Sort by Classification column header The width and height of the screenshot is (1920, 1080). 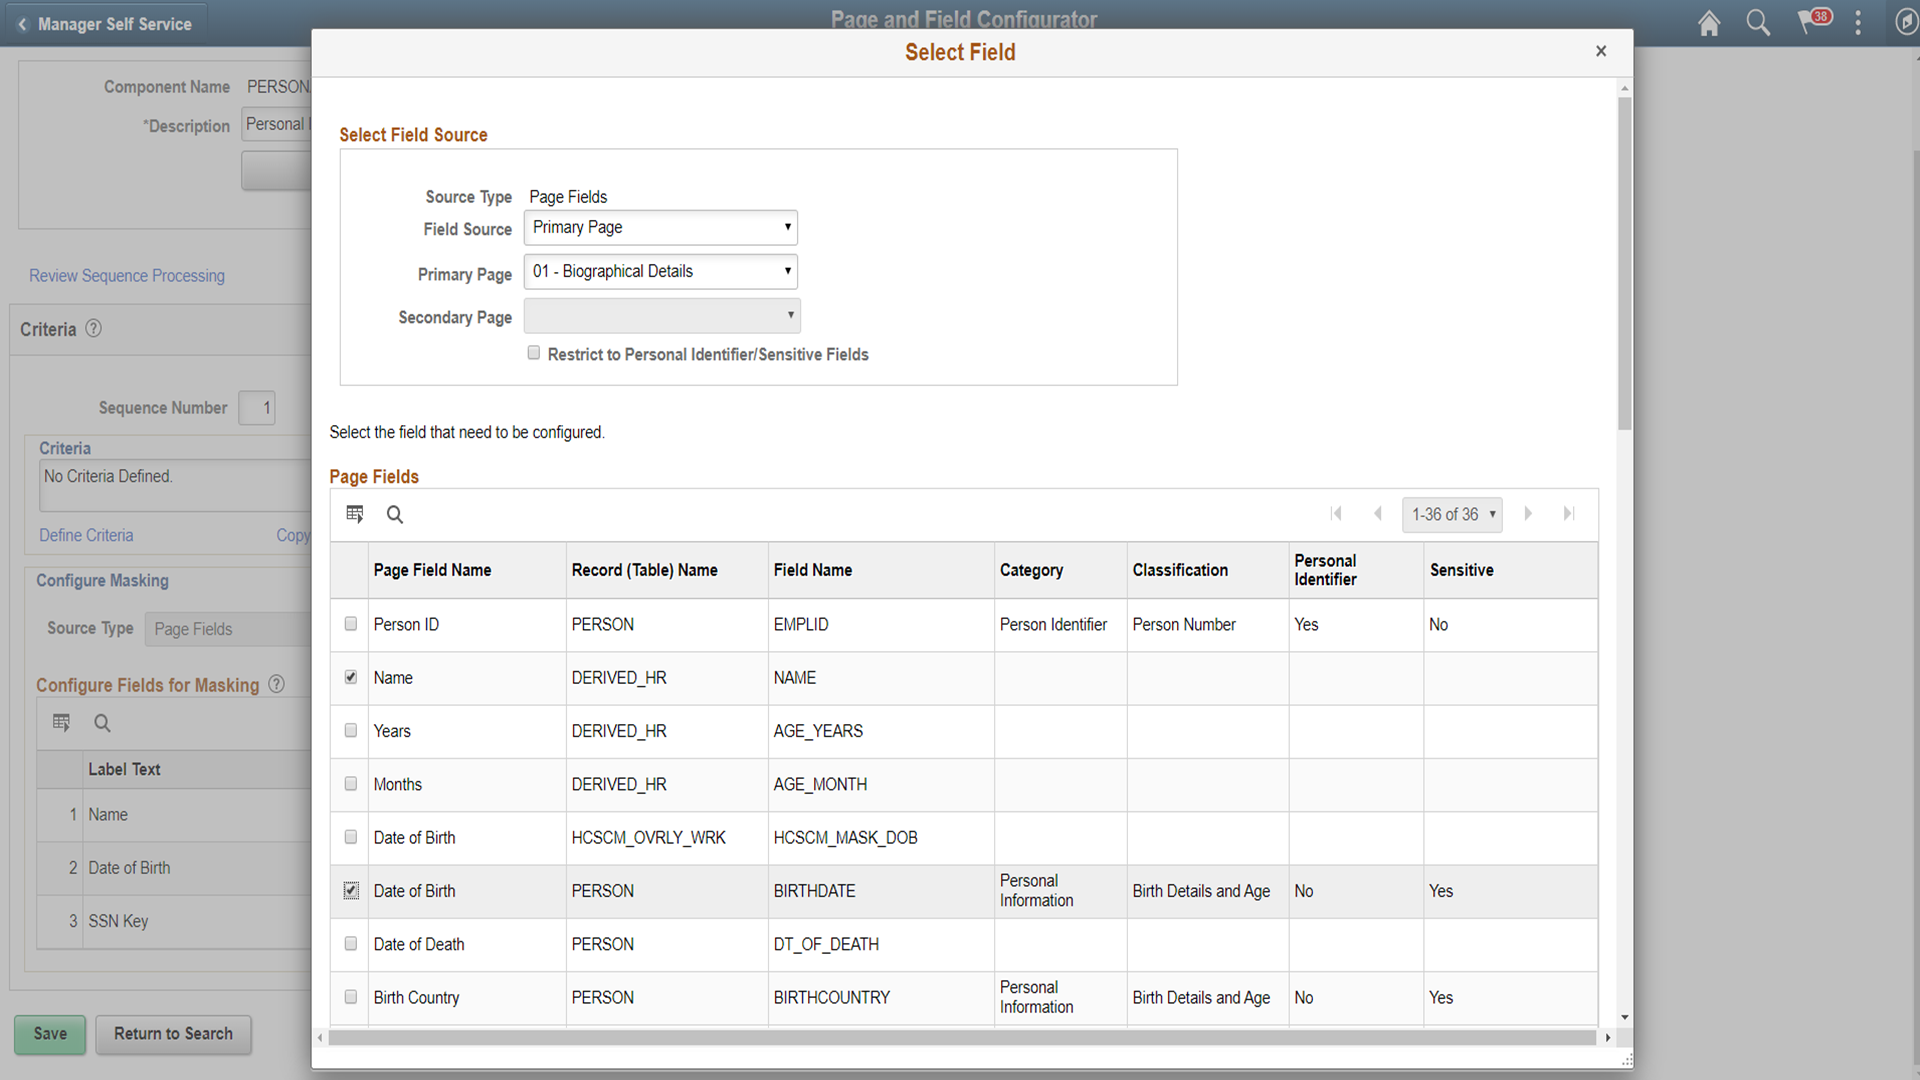[1180, 570]
